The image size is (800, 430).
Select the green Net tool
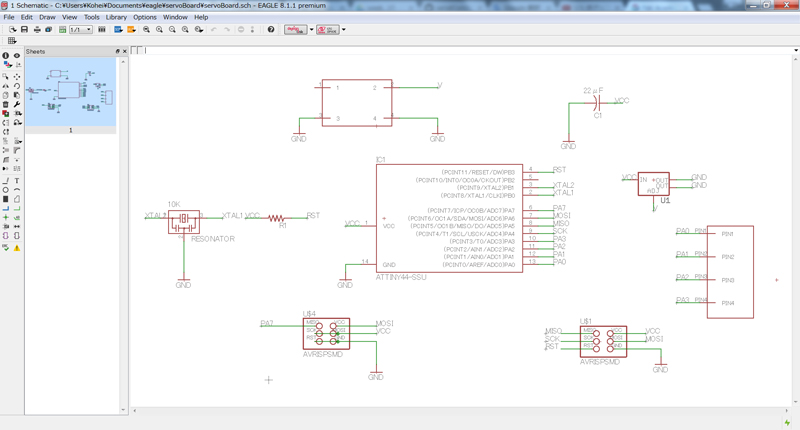pyautogui.click(x=17, y=209)
